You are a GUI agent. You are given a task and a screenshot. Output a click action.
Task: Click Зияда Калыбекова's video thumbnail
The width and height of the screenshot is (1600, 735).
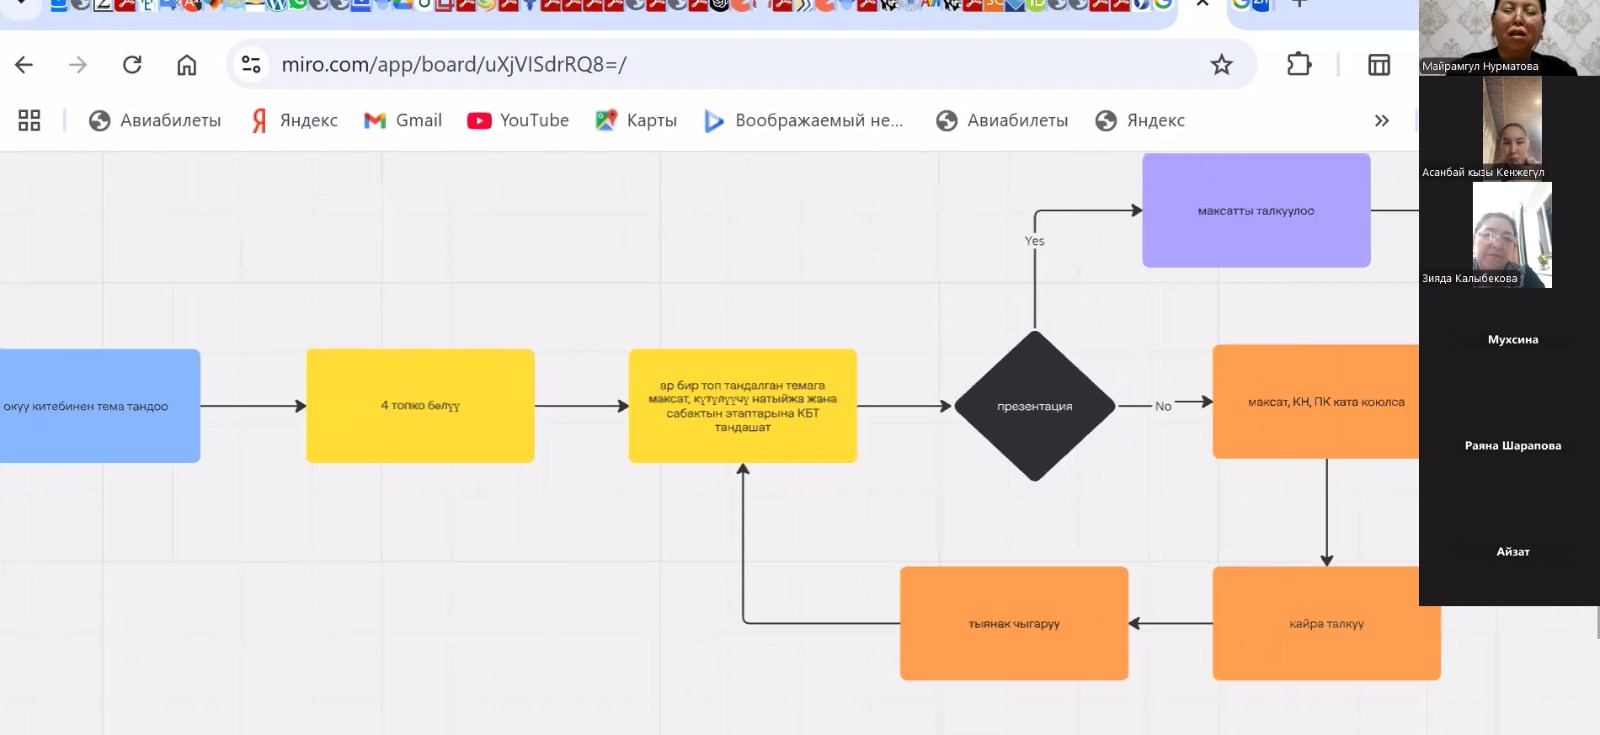click(1511, 235)
